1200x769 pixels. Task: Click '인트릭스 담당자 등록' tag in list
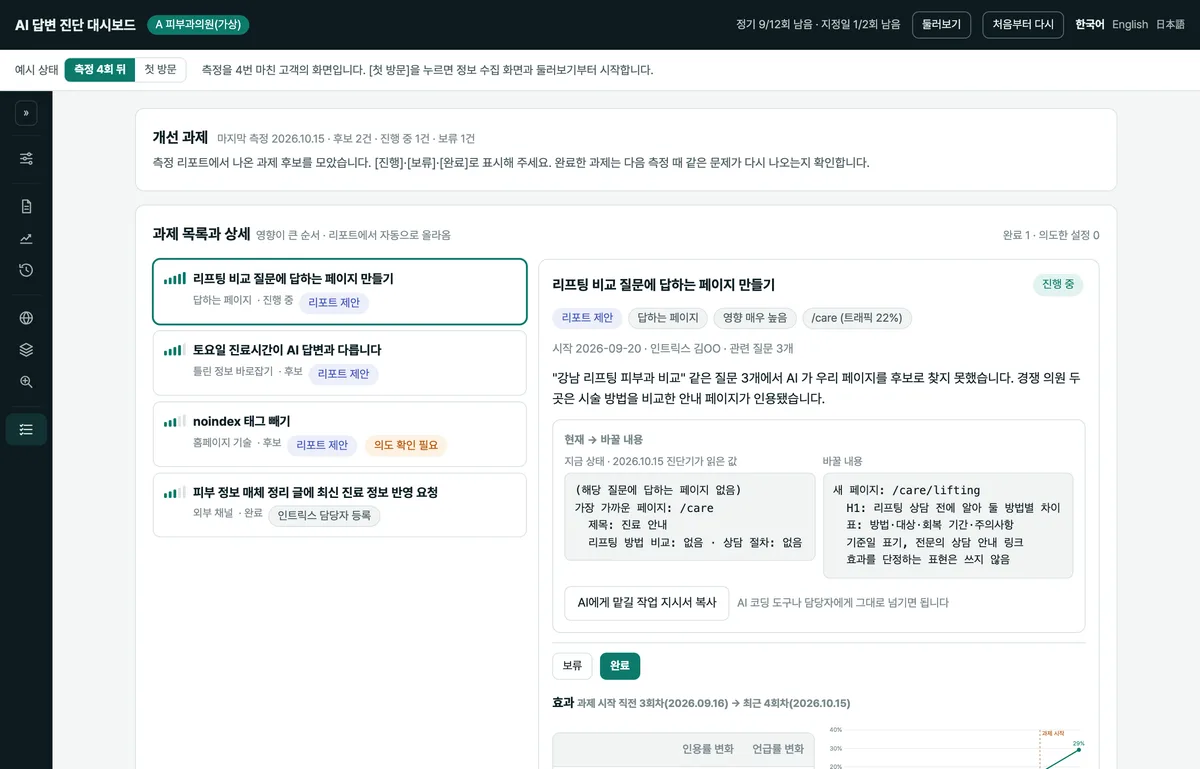click(324, 516)
